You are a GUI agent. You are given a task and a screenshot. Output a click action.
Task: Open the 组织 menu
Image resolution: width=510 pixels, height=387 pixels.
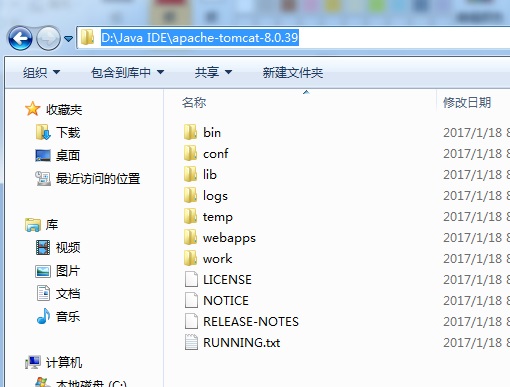click(x=41, y=72)
